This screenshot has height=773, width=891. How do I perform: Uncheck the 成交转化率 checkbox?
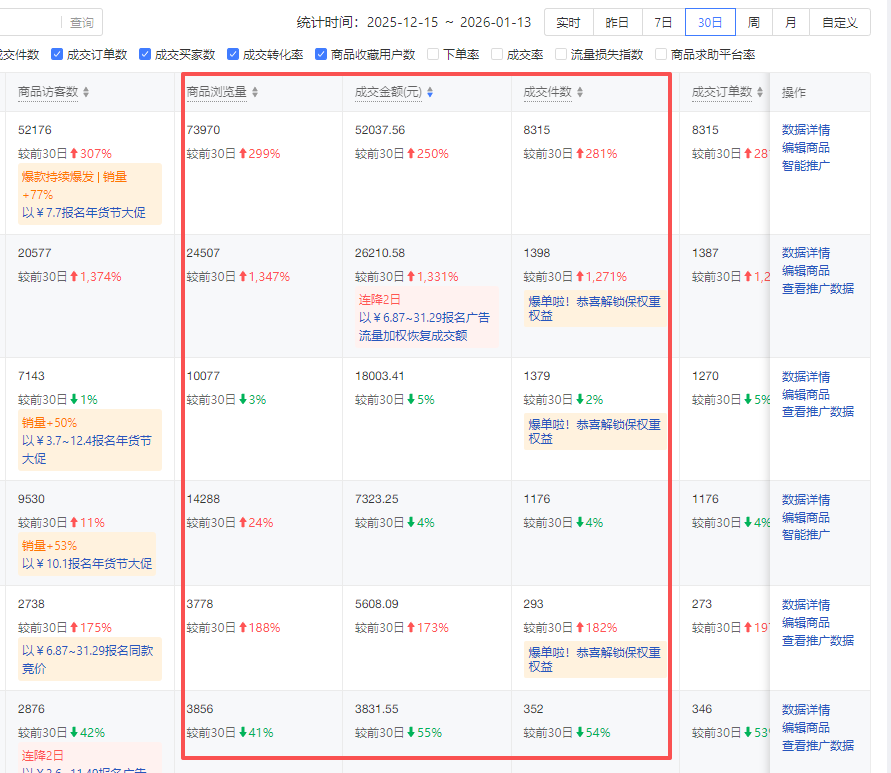233,54
